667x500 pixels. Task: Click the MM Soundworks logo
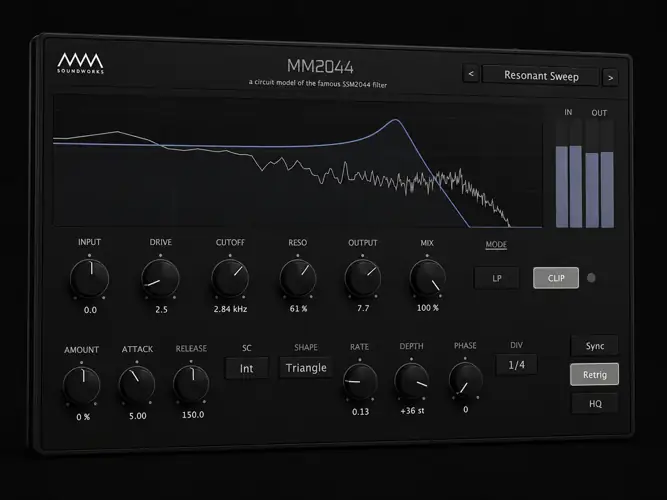[80, 63]
